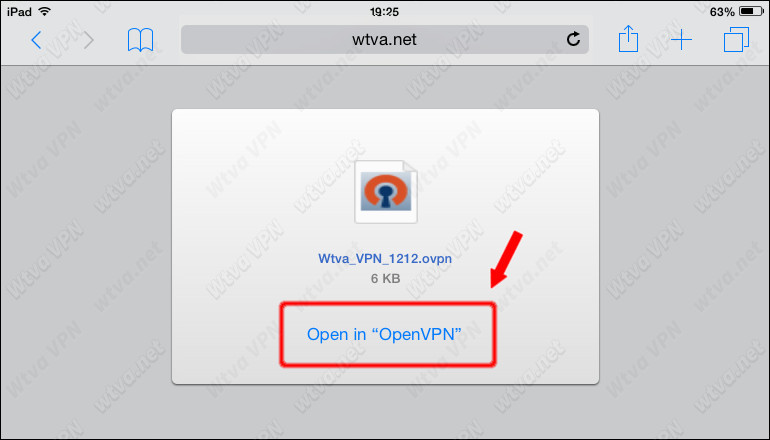Screen dimensions: 770x440
Task: Focus the wtva.net address bar
Action: point(385,39)
